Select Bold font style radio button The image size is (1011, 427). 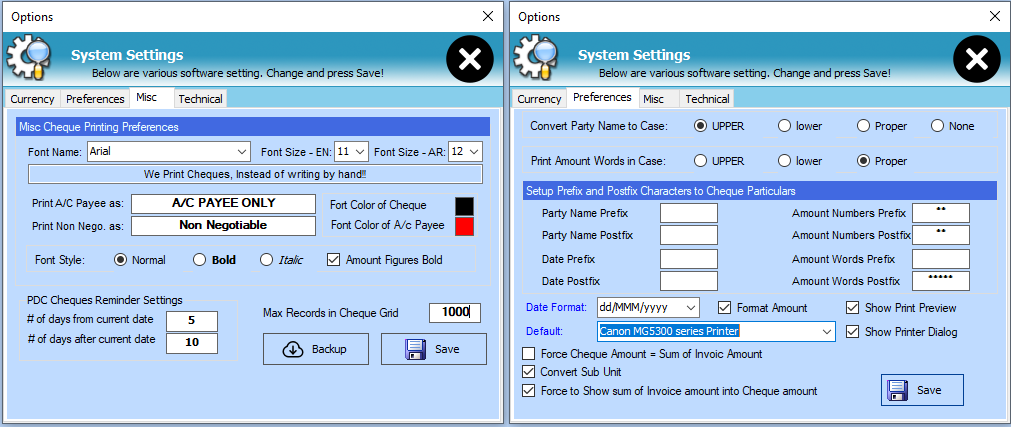click(x=200, y=260)
